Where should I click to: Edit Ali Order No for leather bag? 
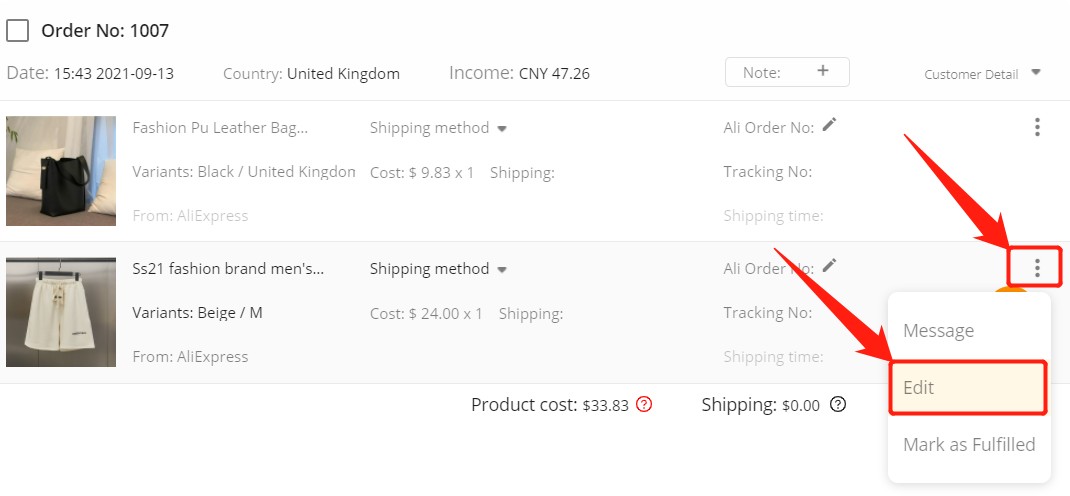click(x=828, y=125)
